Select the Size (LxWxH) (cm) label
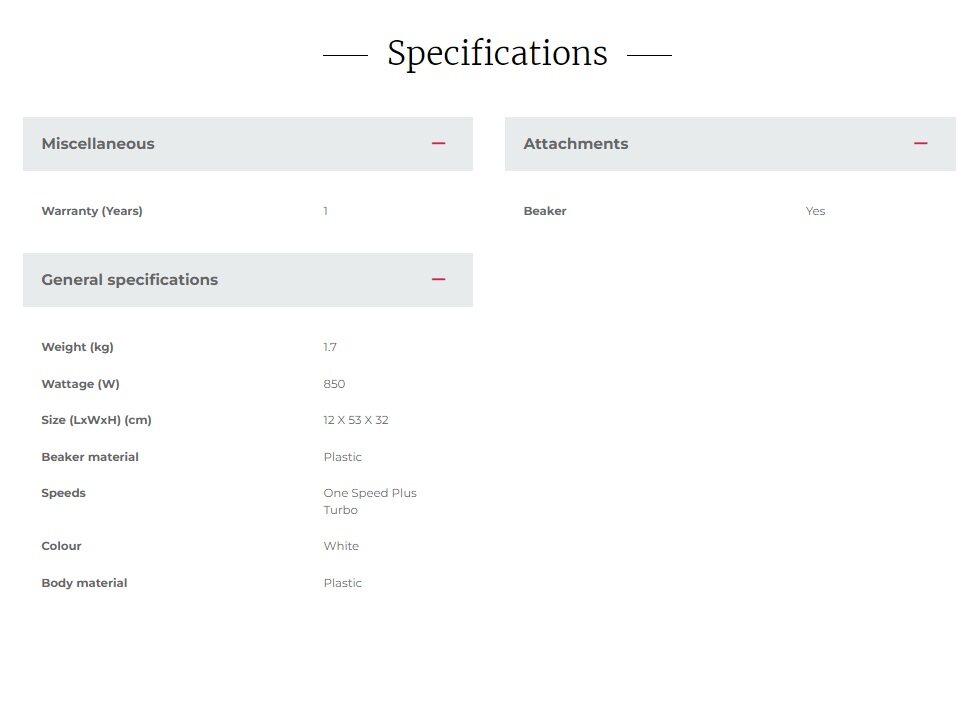 click(x=96, y=420)
